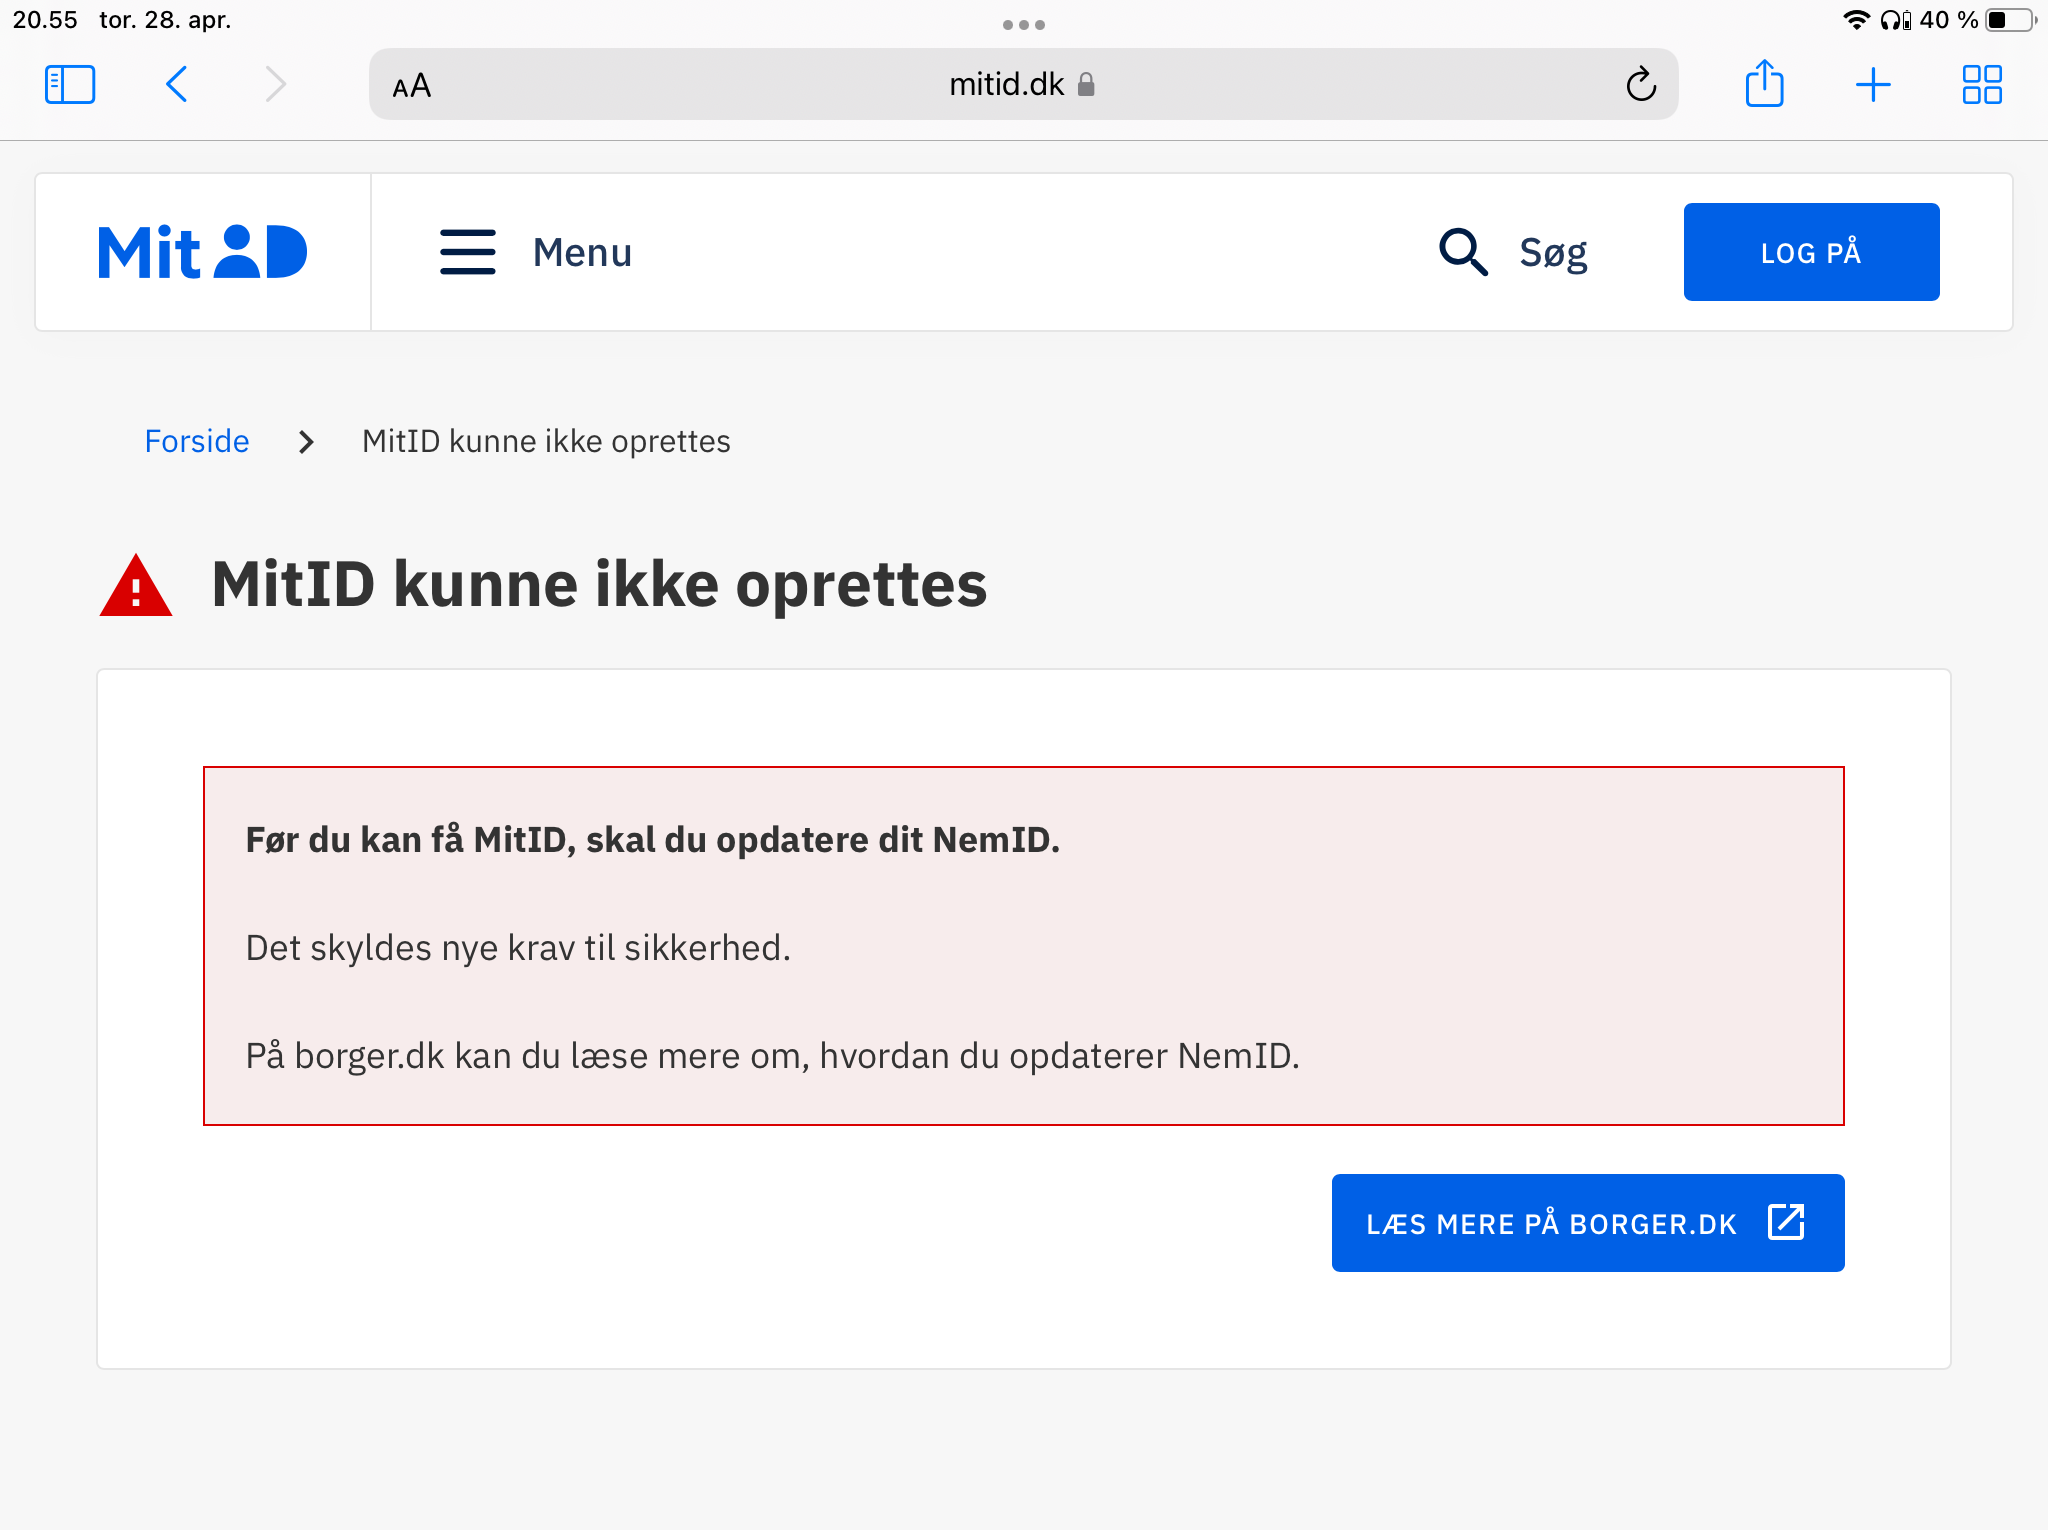The width and height of the screenshot is (2048, 1536).
Task: Click the red warning triangle icon
Action: pos(136,586)
